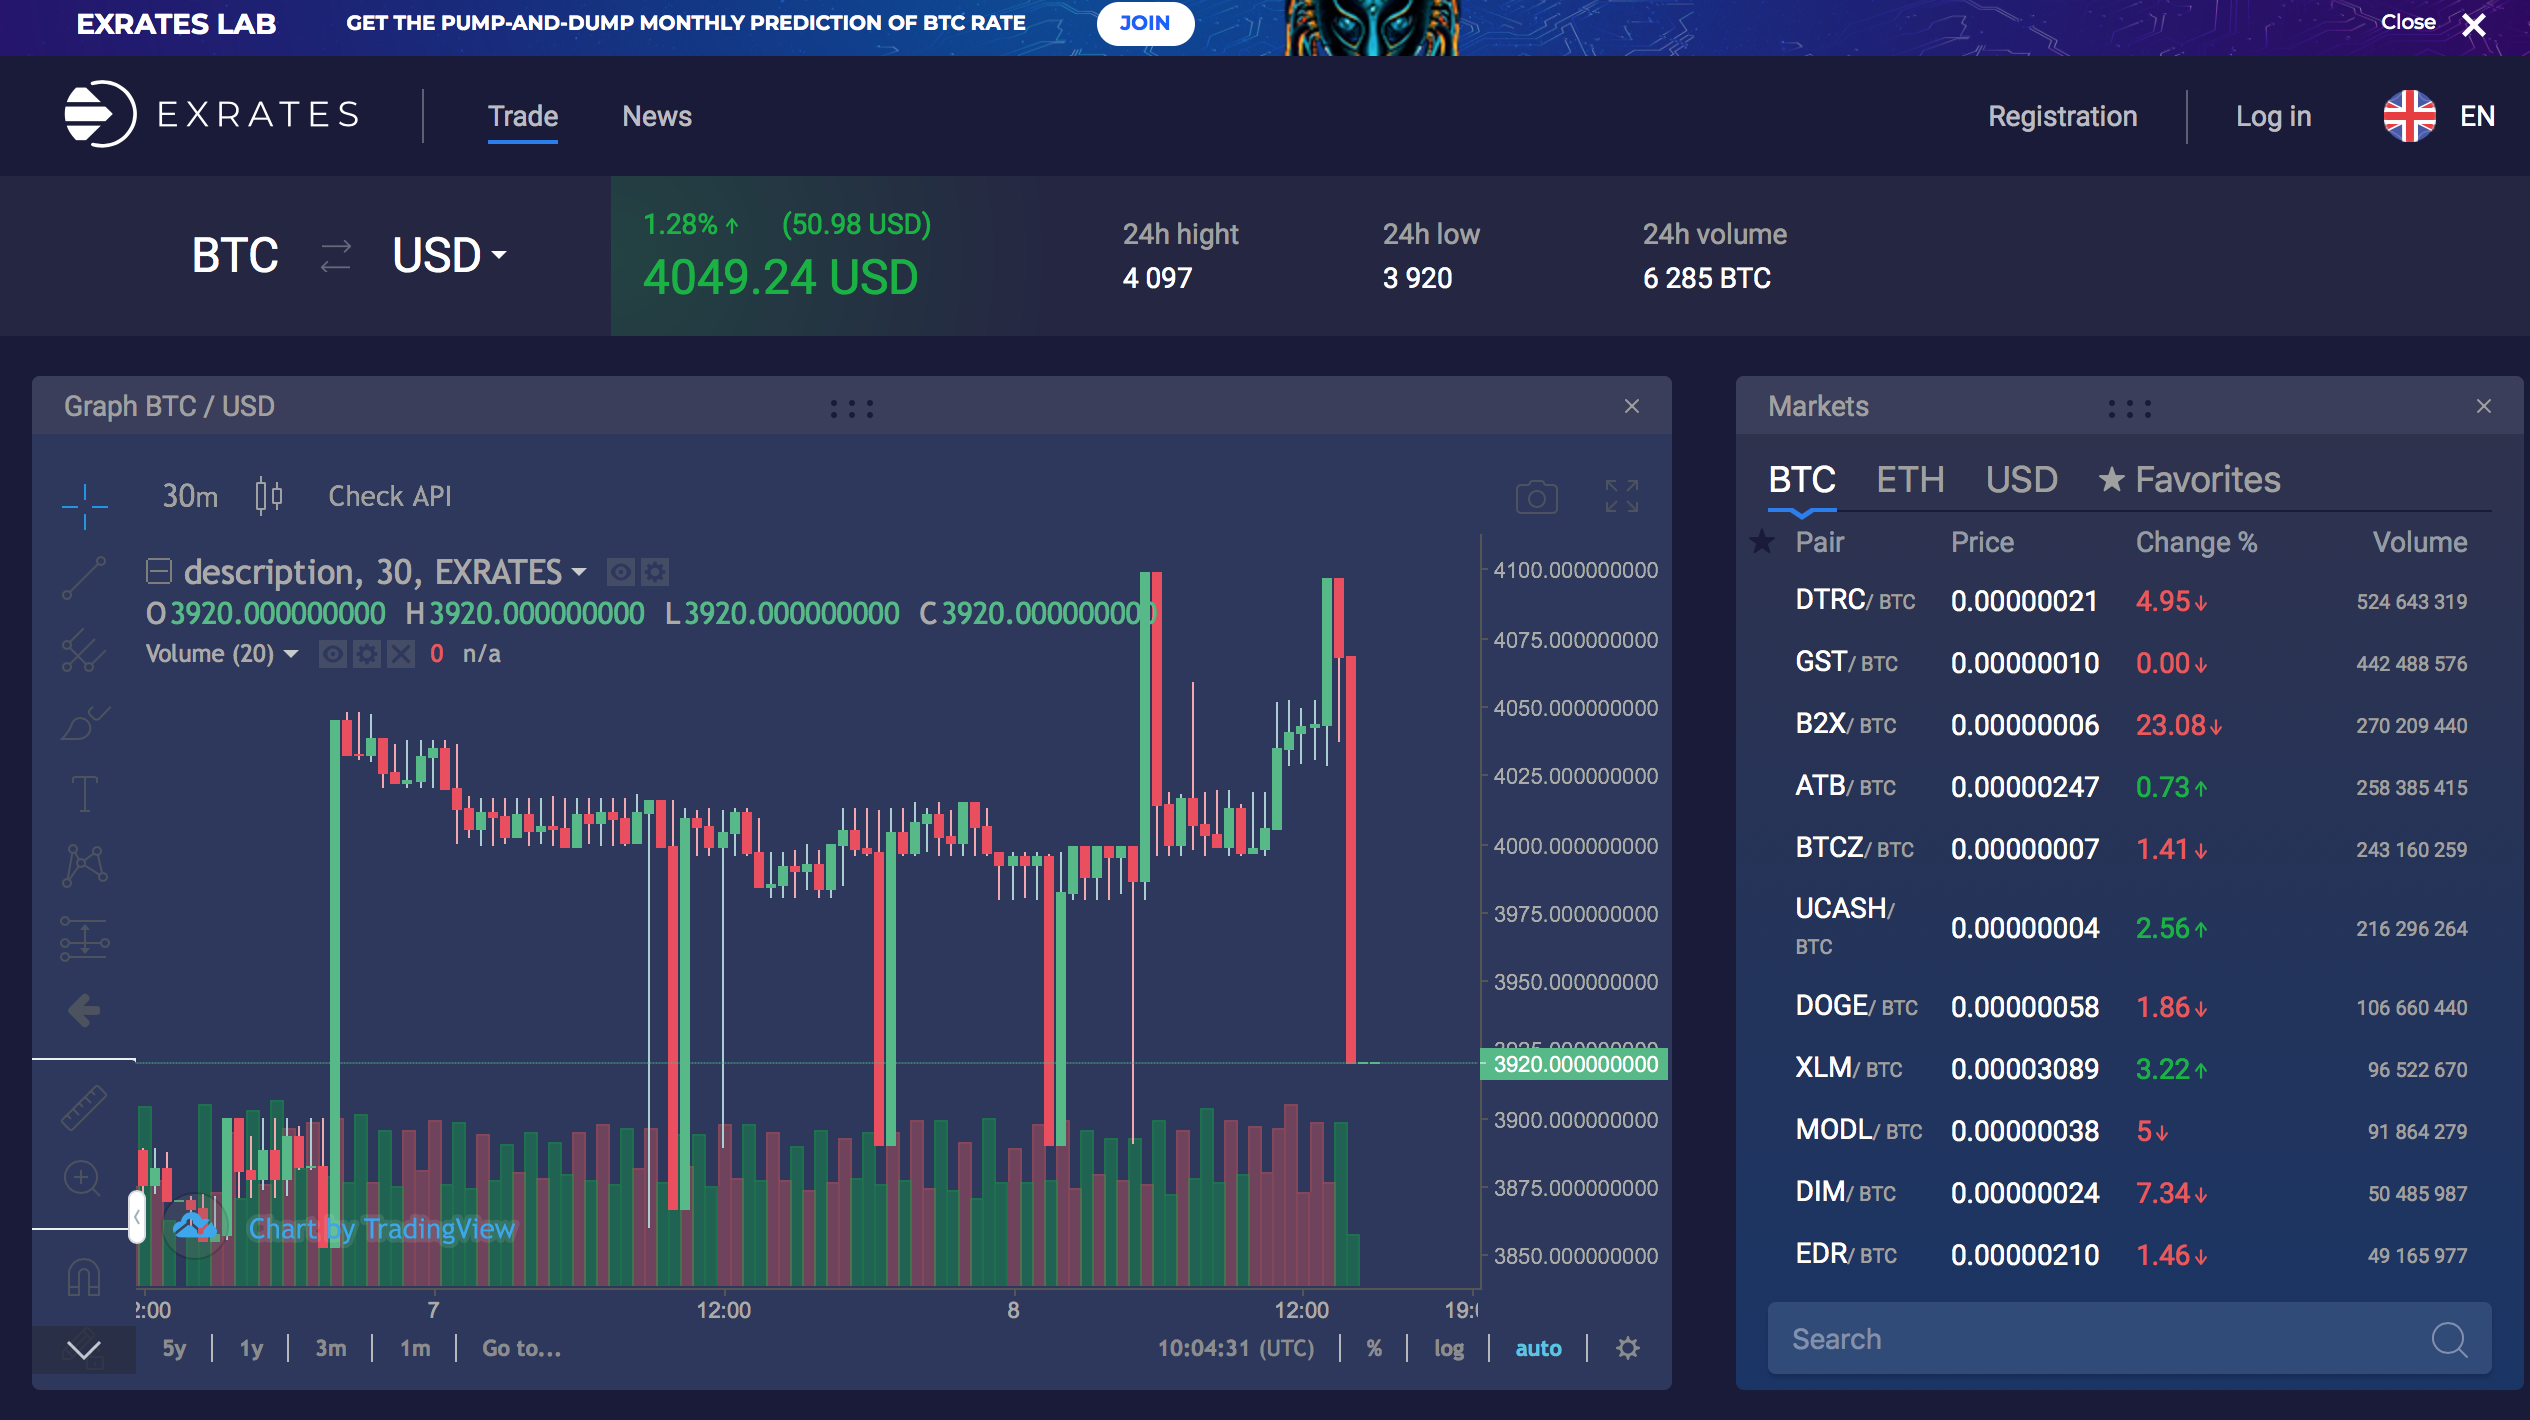Close the Markets panel

click(2484, 406)
